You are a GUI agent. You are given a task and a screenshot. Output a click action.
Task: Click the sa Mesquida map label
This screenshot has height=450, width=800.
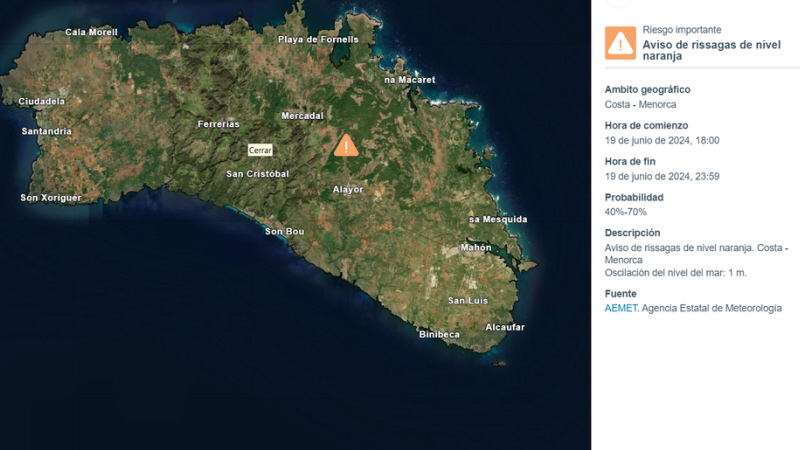click(498, 219)
